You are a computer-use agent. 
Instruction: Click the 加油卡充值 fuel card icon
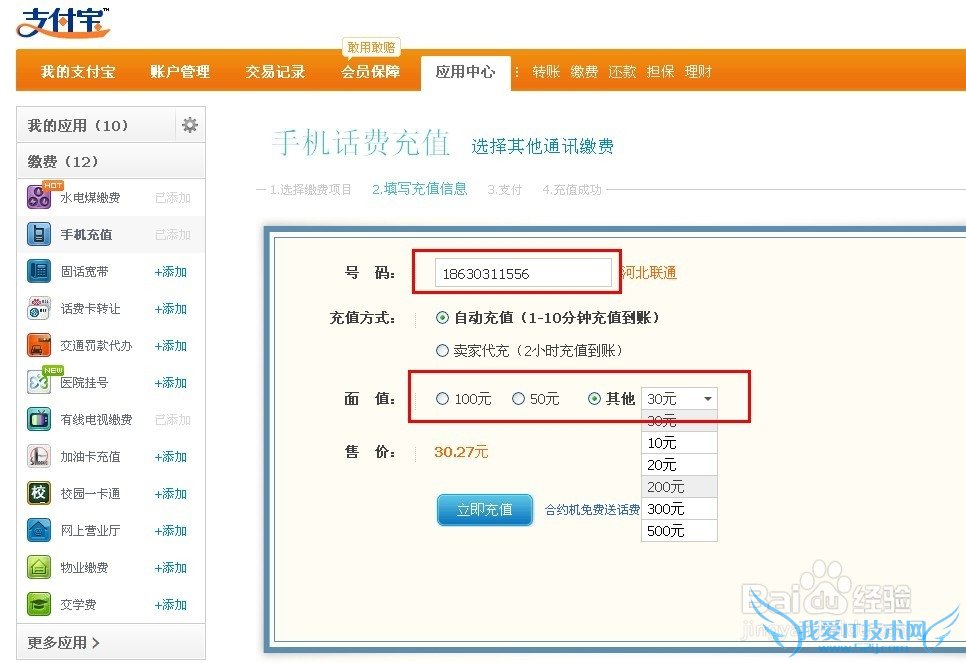[39, 456]
